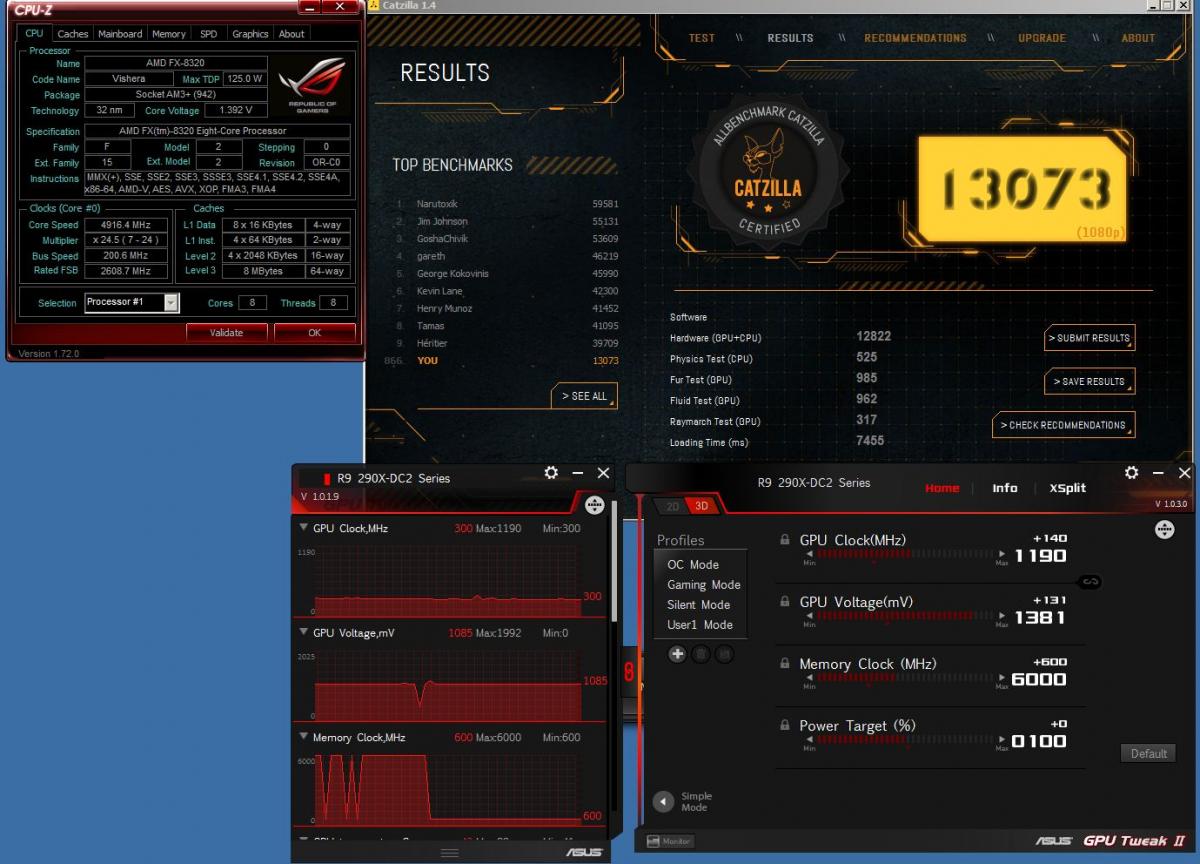The width and height of the screenshot is (1200, 864).
Task: Increase GPU Clock with the right arrow
Action: pyautogui.click(x=1002, y=553)
